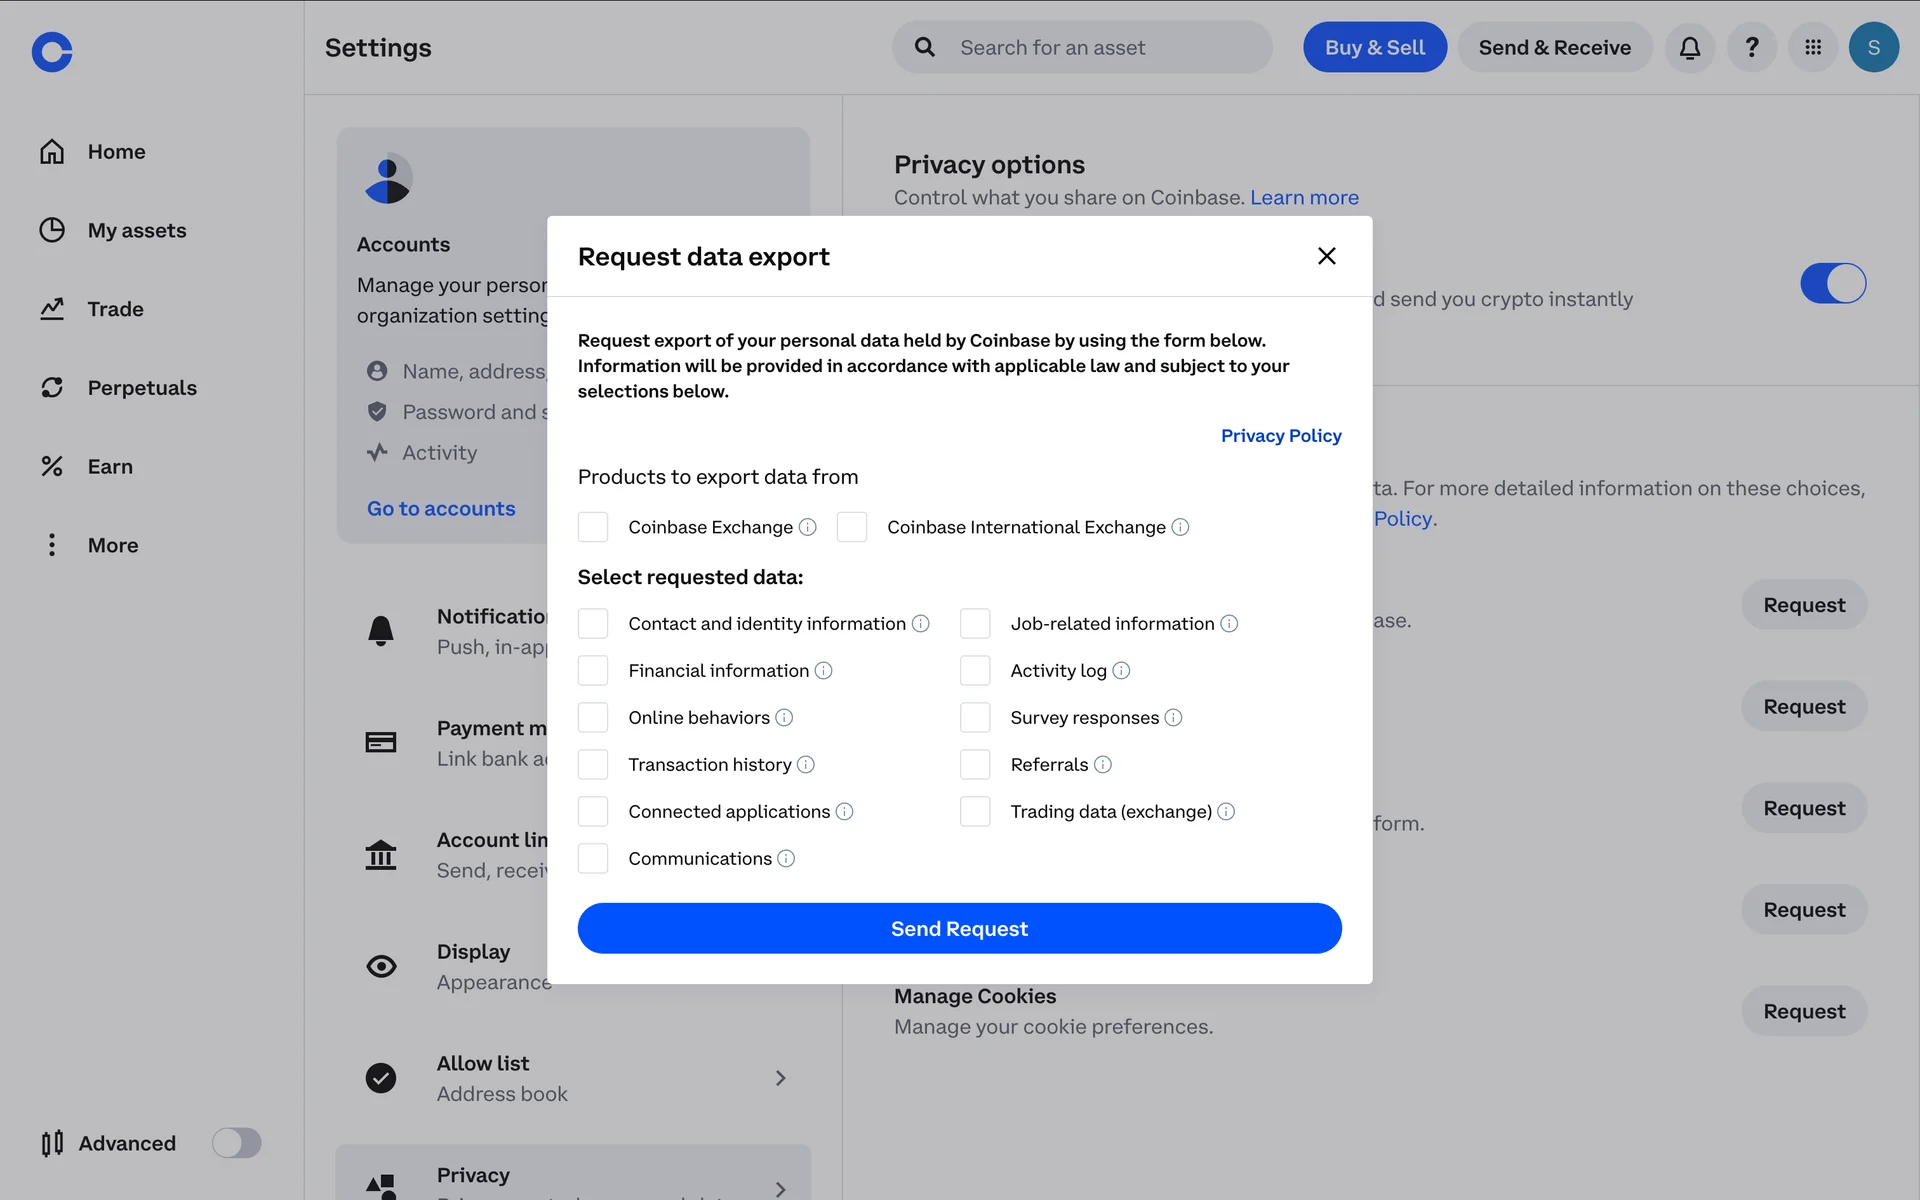Toggle the Advanced switch
The width and height of the screenshot is (1920, 1200).
[x=237, y=1143]
